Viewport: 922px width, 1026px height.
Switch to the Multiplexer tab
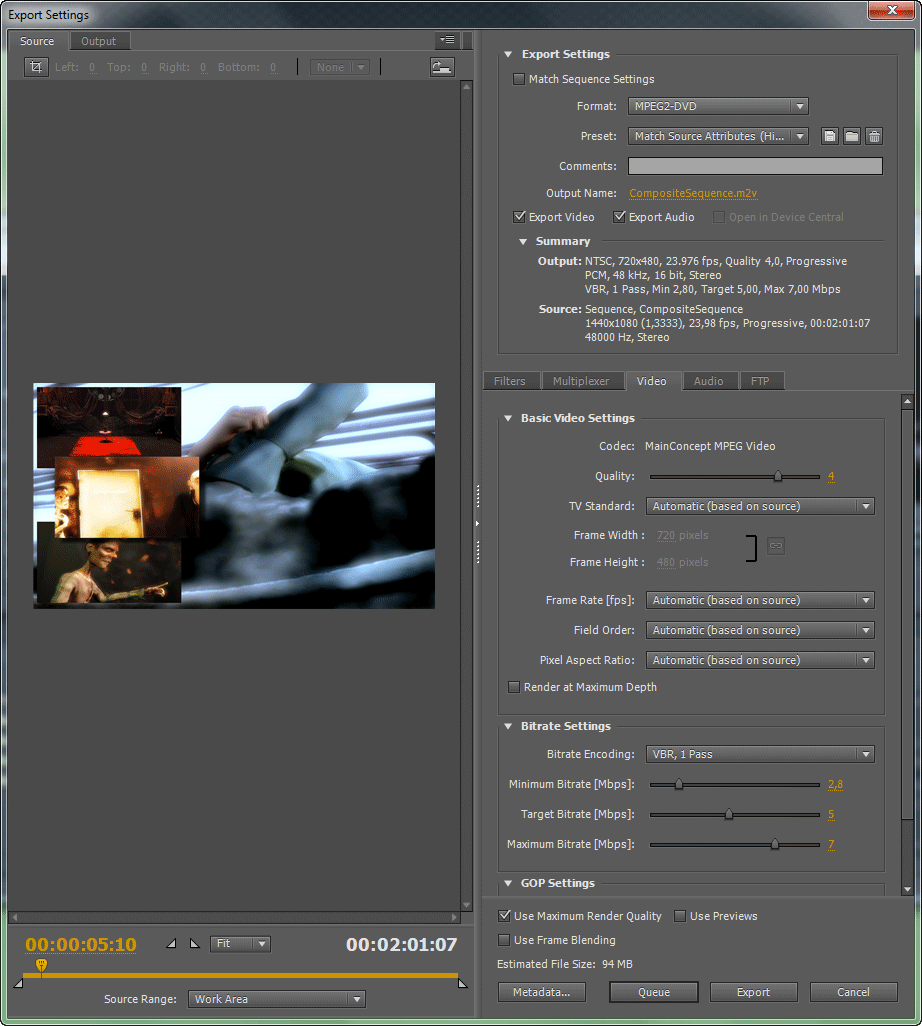[581, 381]
